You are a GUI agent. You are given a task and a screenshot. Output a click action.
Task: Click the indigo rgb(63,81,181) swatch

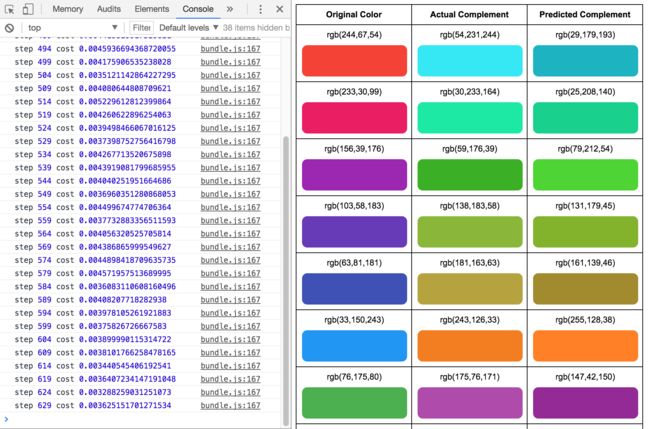354,288
